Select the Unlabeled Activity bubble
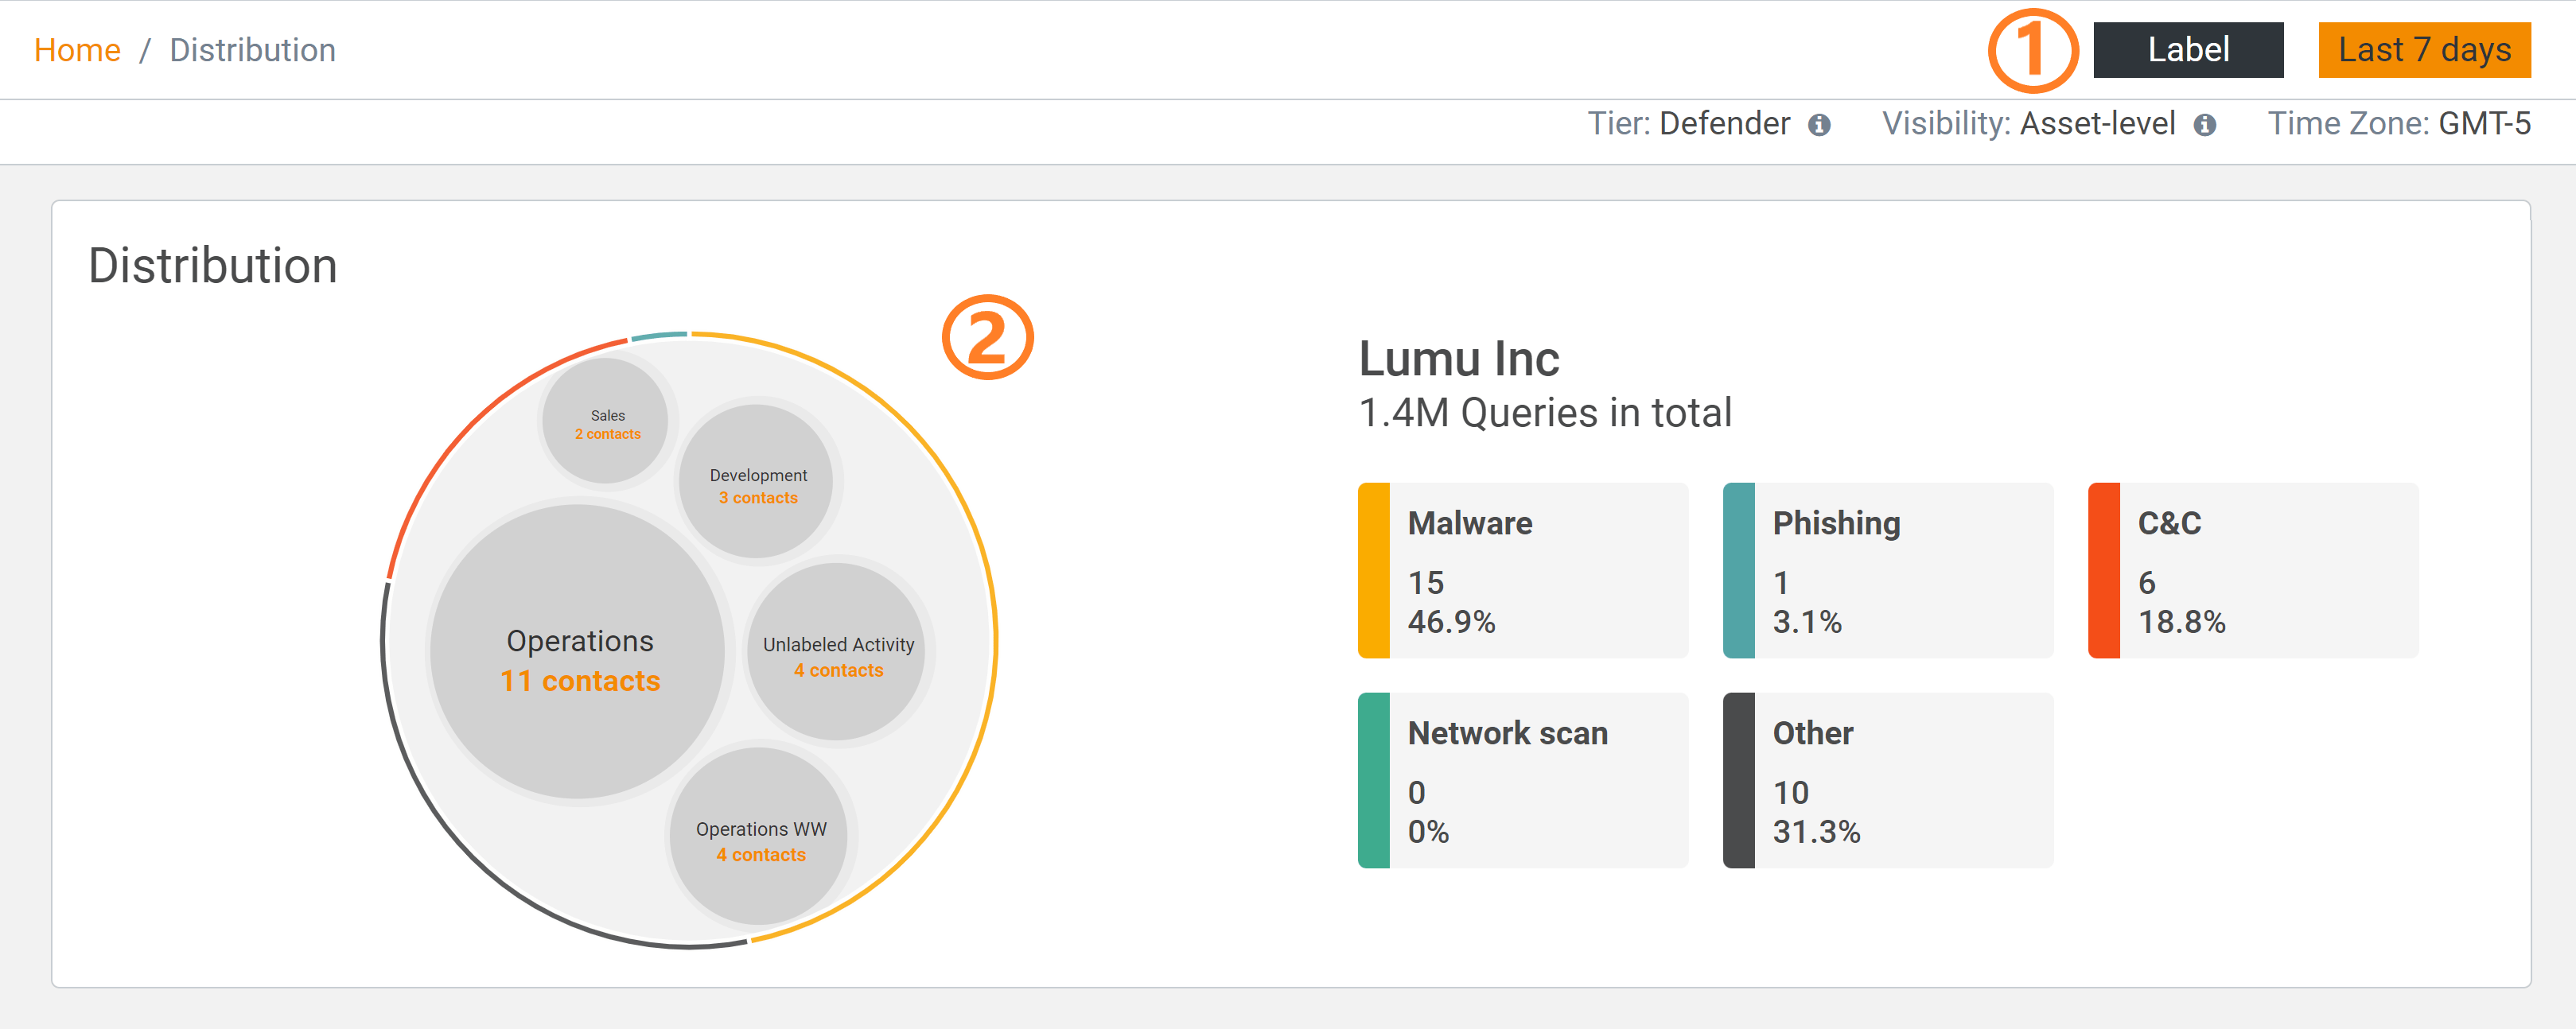2576x1029 pixels. pos(837,654)
